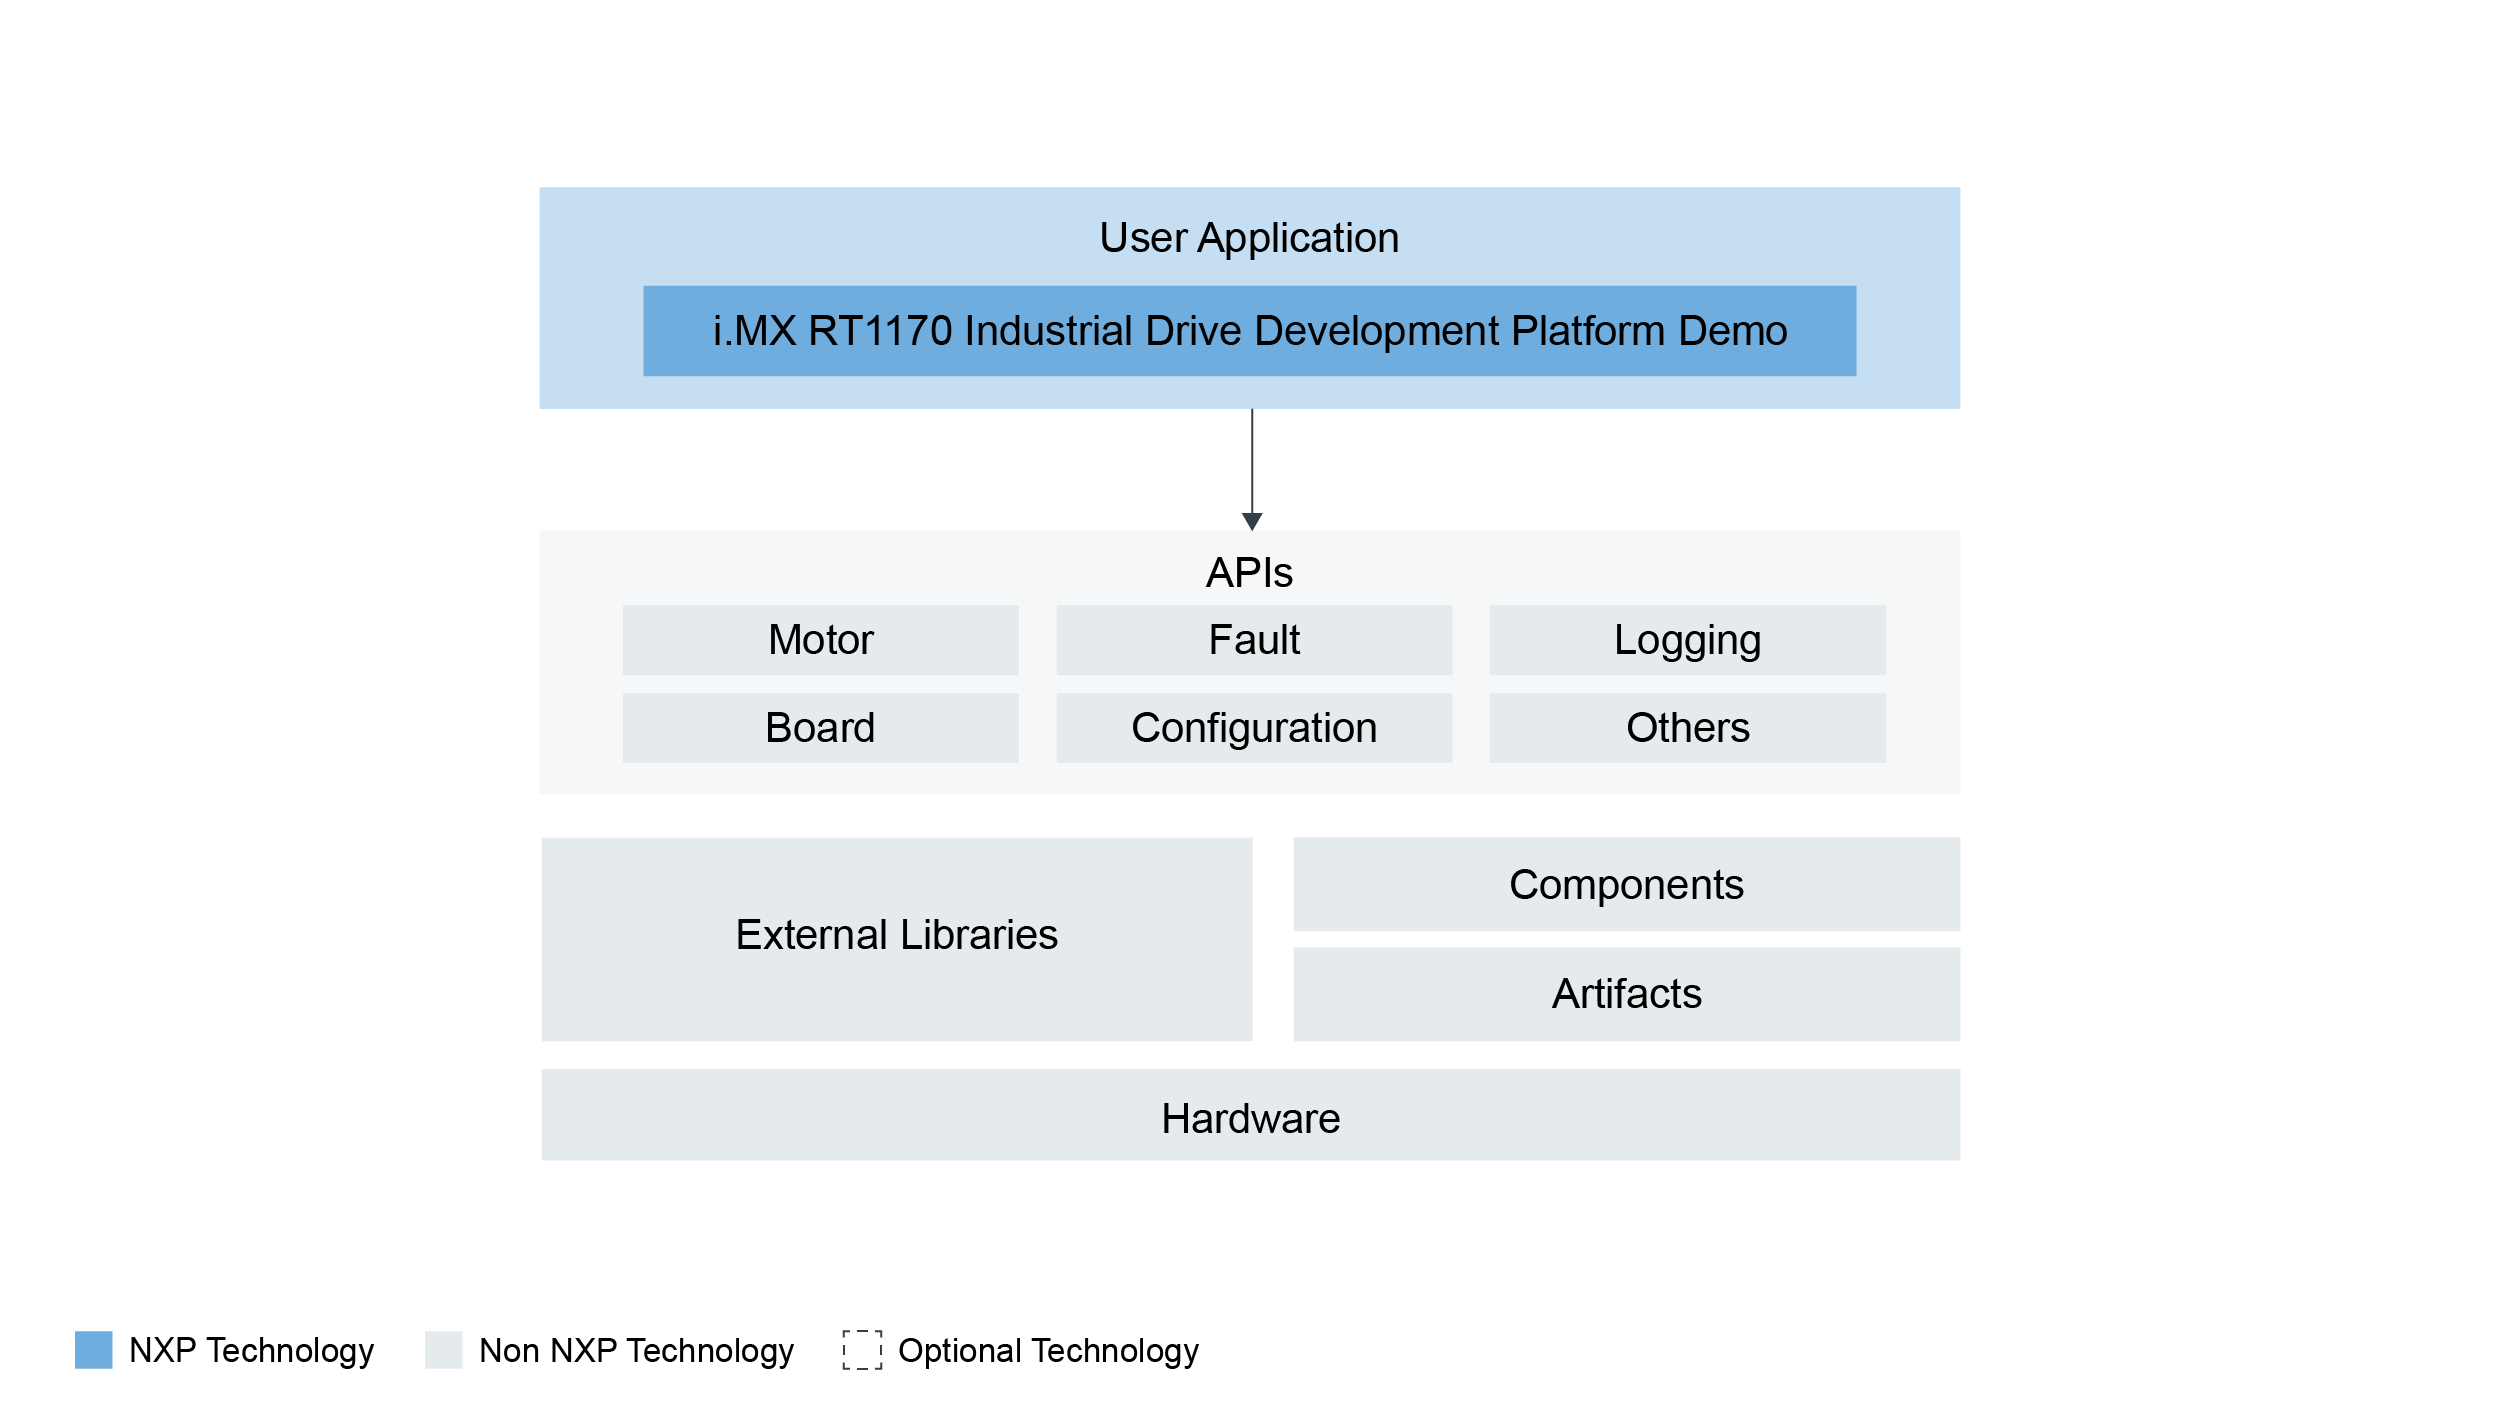Click the gray Non NXP Technology swatch
2500x1407 pixels.
(x=443, y=1350)
